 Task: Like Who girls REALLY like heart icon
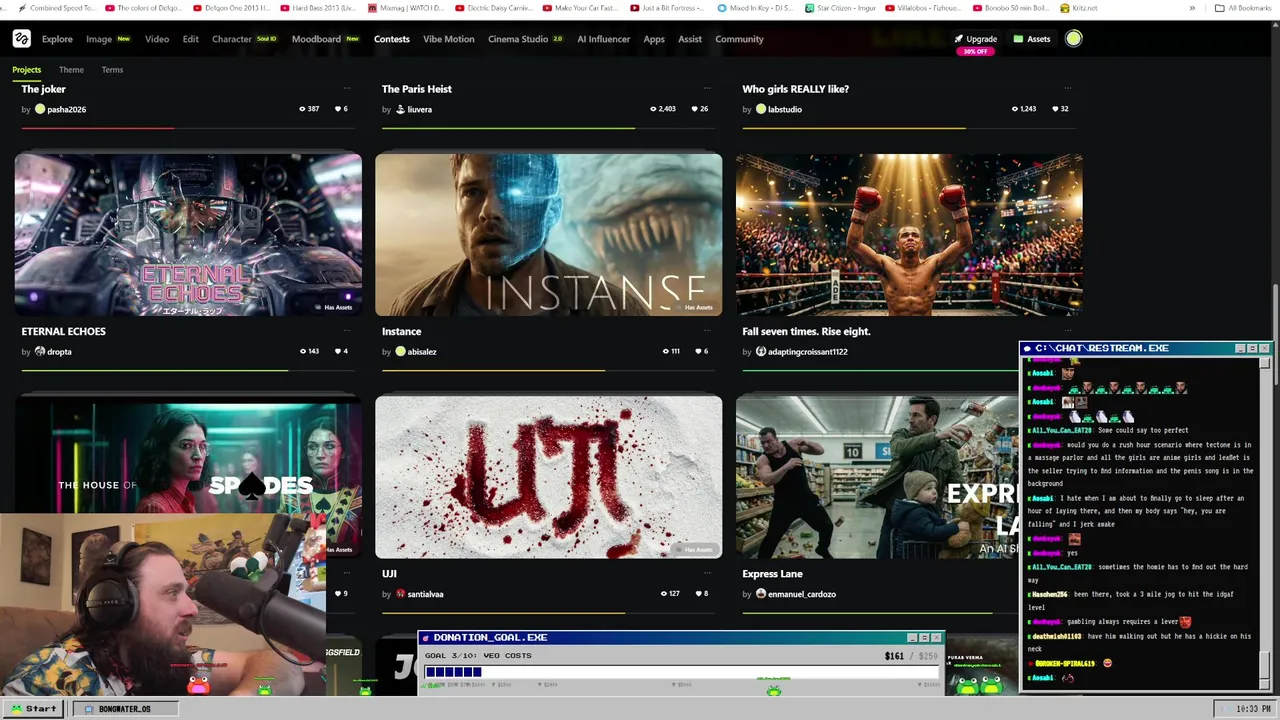[x=1055, y=109]
